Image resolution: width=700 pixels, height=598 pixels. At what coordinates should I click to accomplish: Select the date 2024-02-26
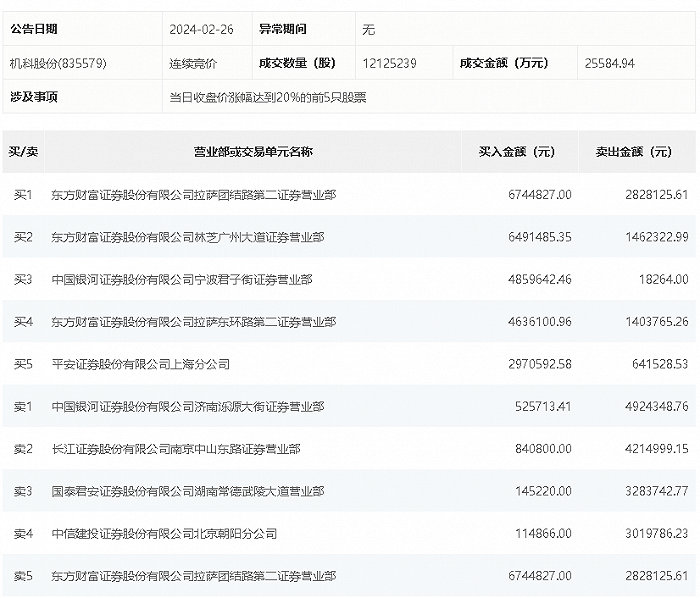pos(201,29)
